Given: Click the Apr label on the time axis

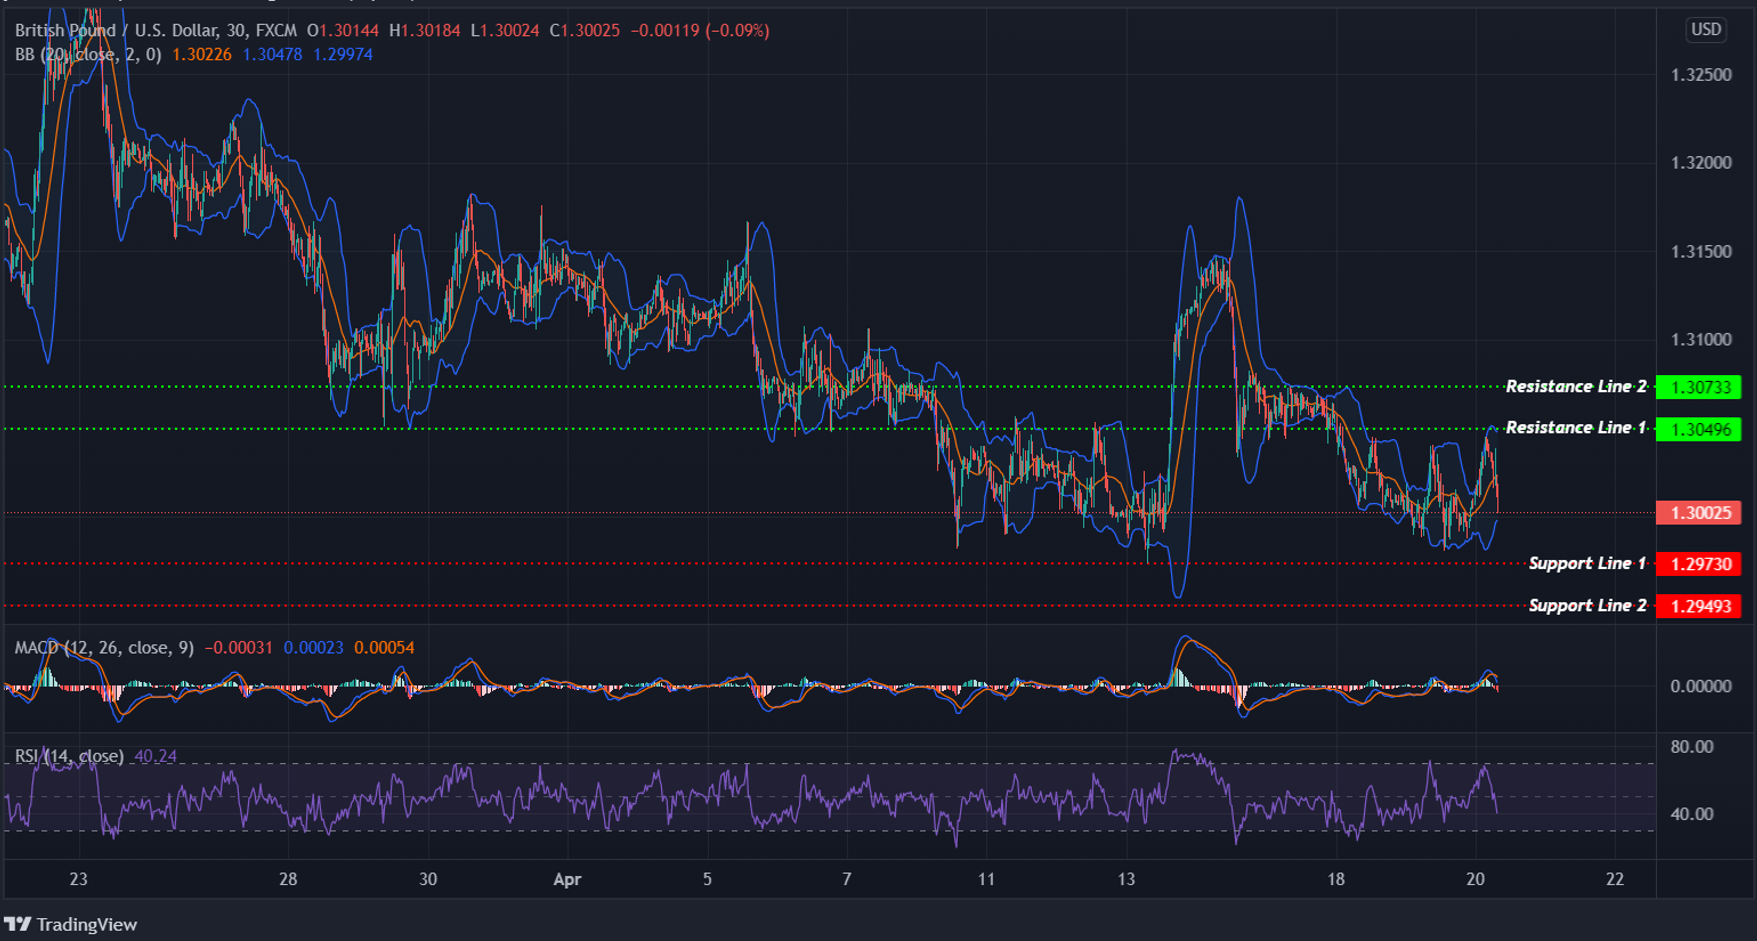Looking at the screenshot, I should click(566, 881).
